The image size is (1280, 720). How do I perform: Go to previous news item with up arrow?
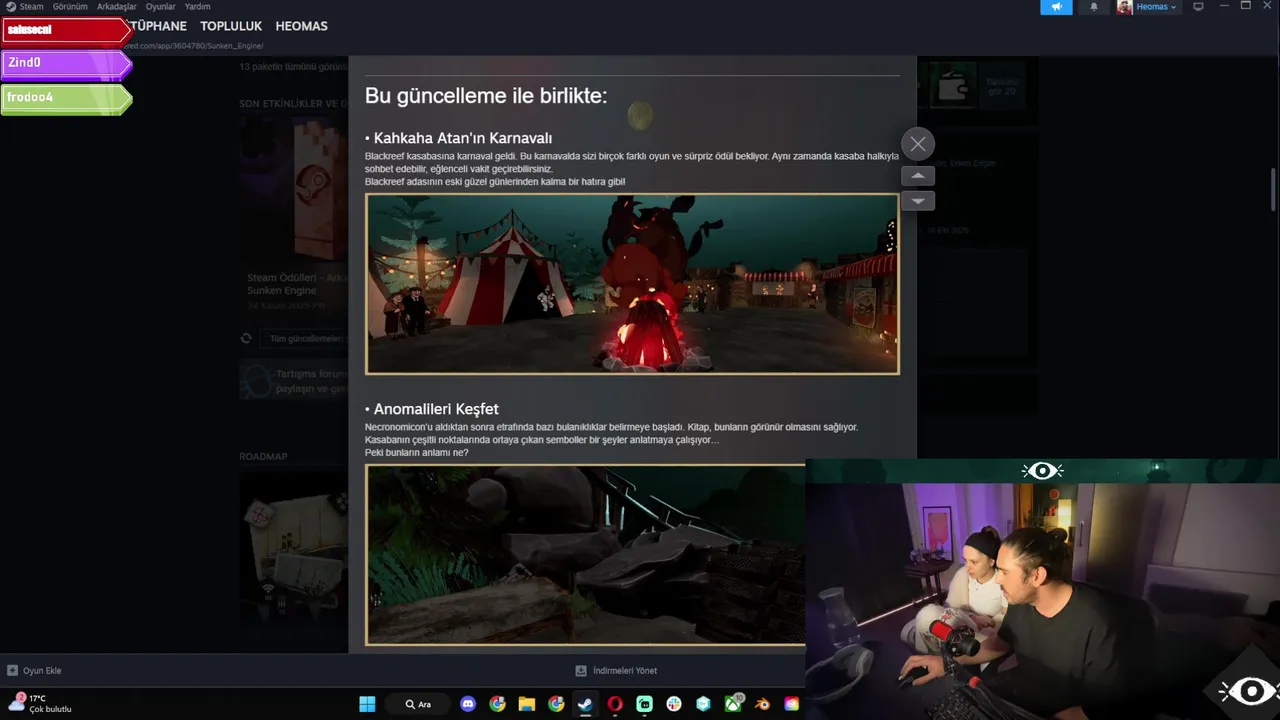click(918, 176)
